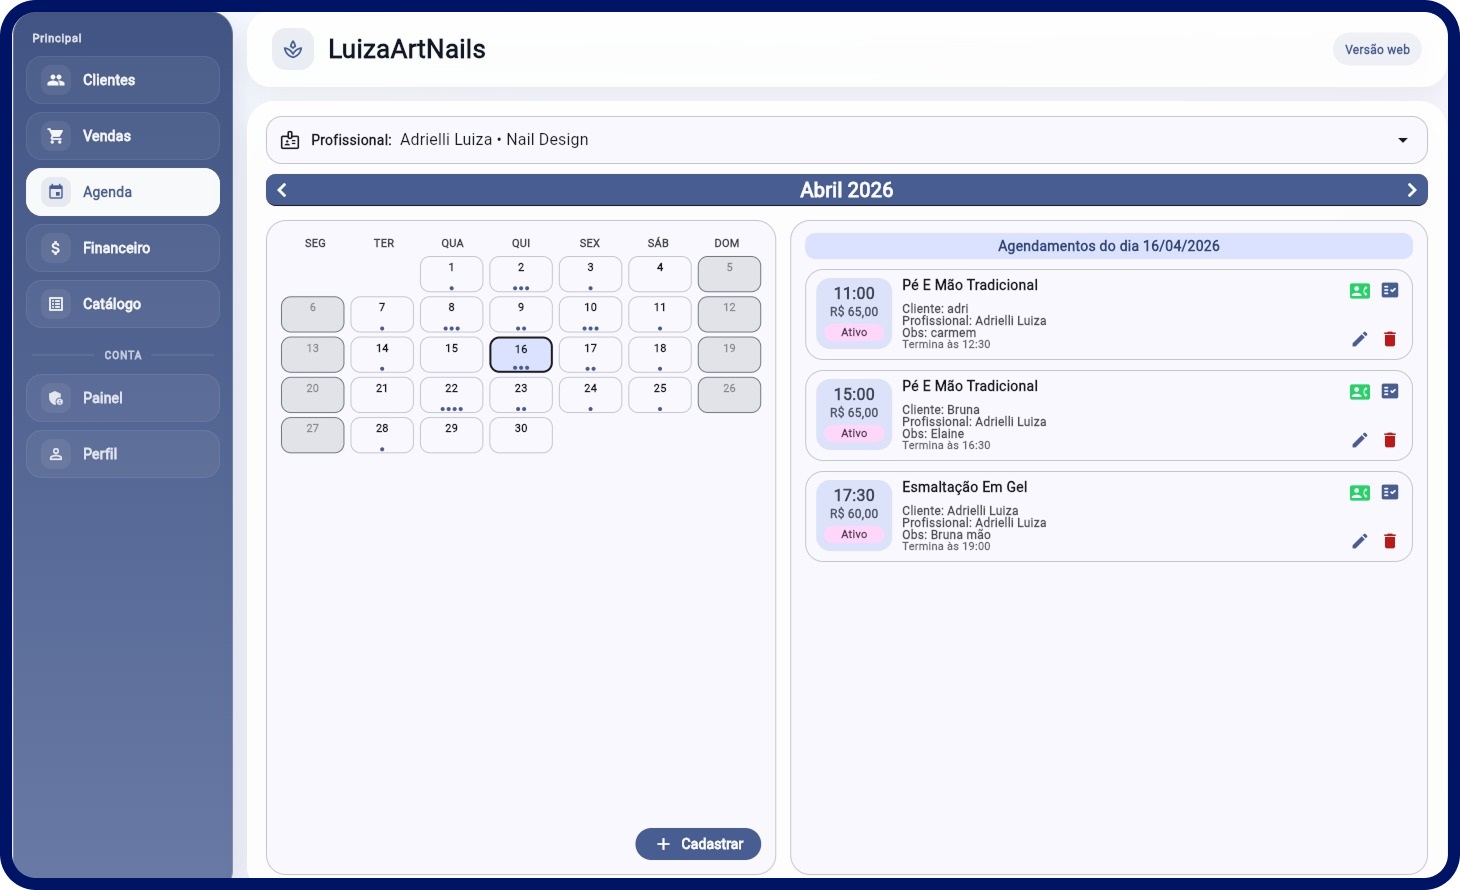Edit the 11:00 Pé E Mão appointment

click(x=1360, y=339)
